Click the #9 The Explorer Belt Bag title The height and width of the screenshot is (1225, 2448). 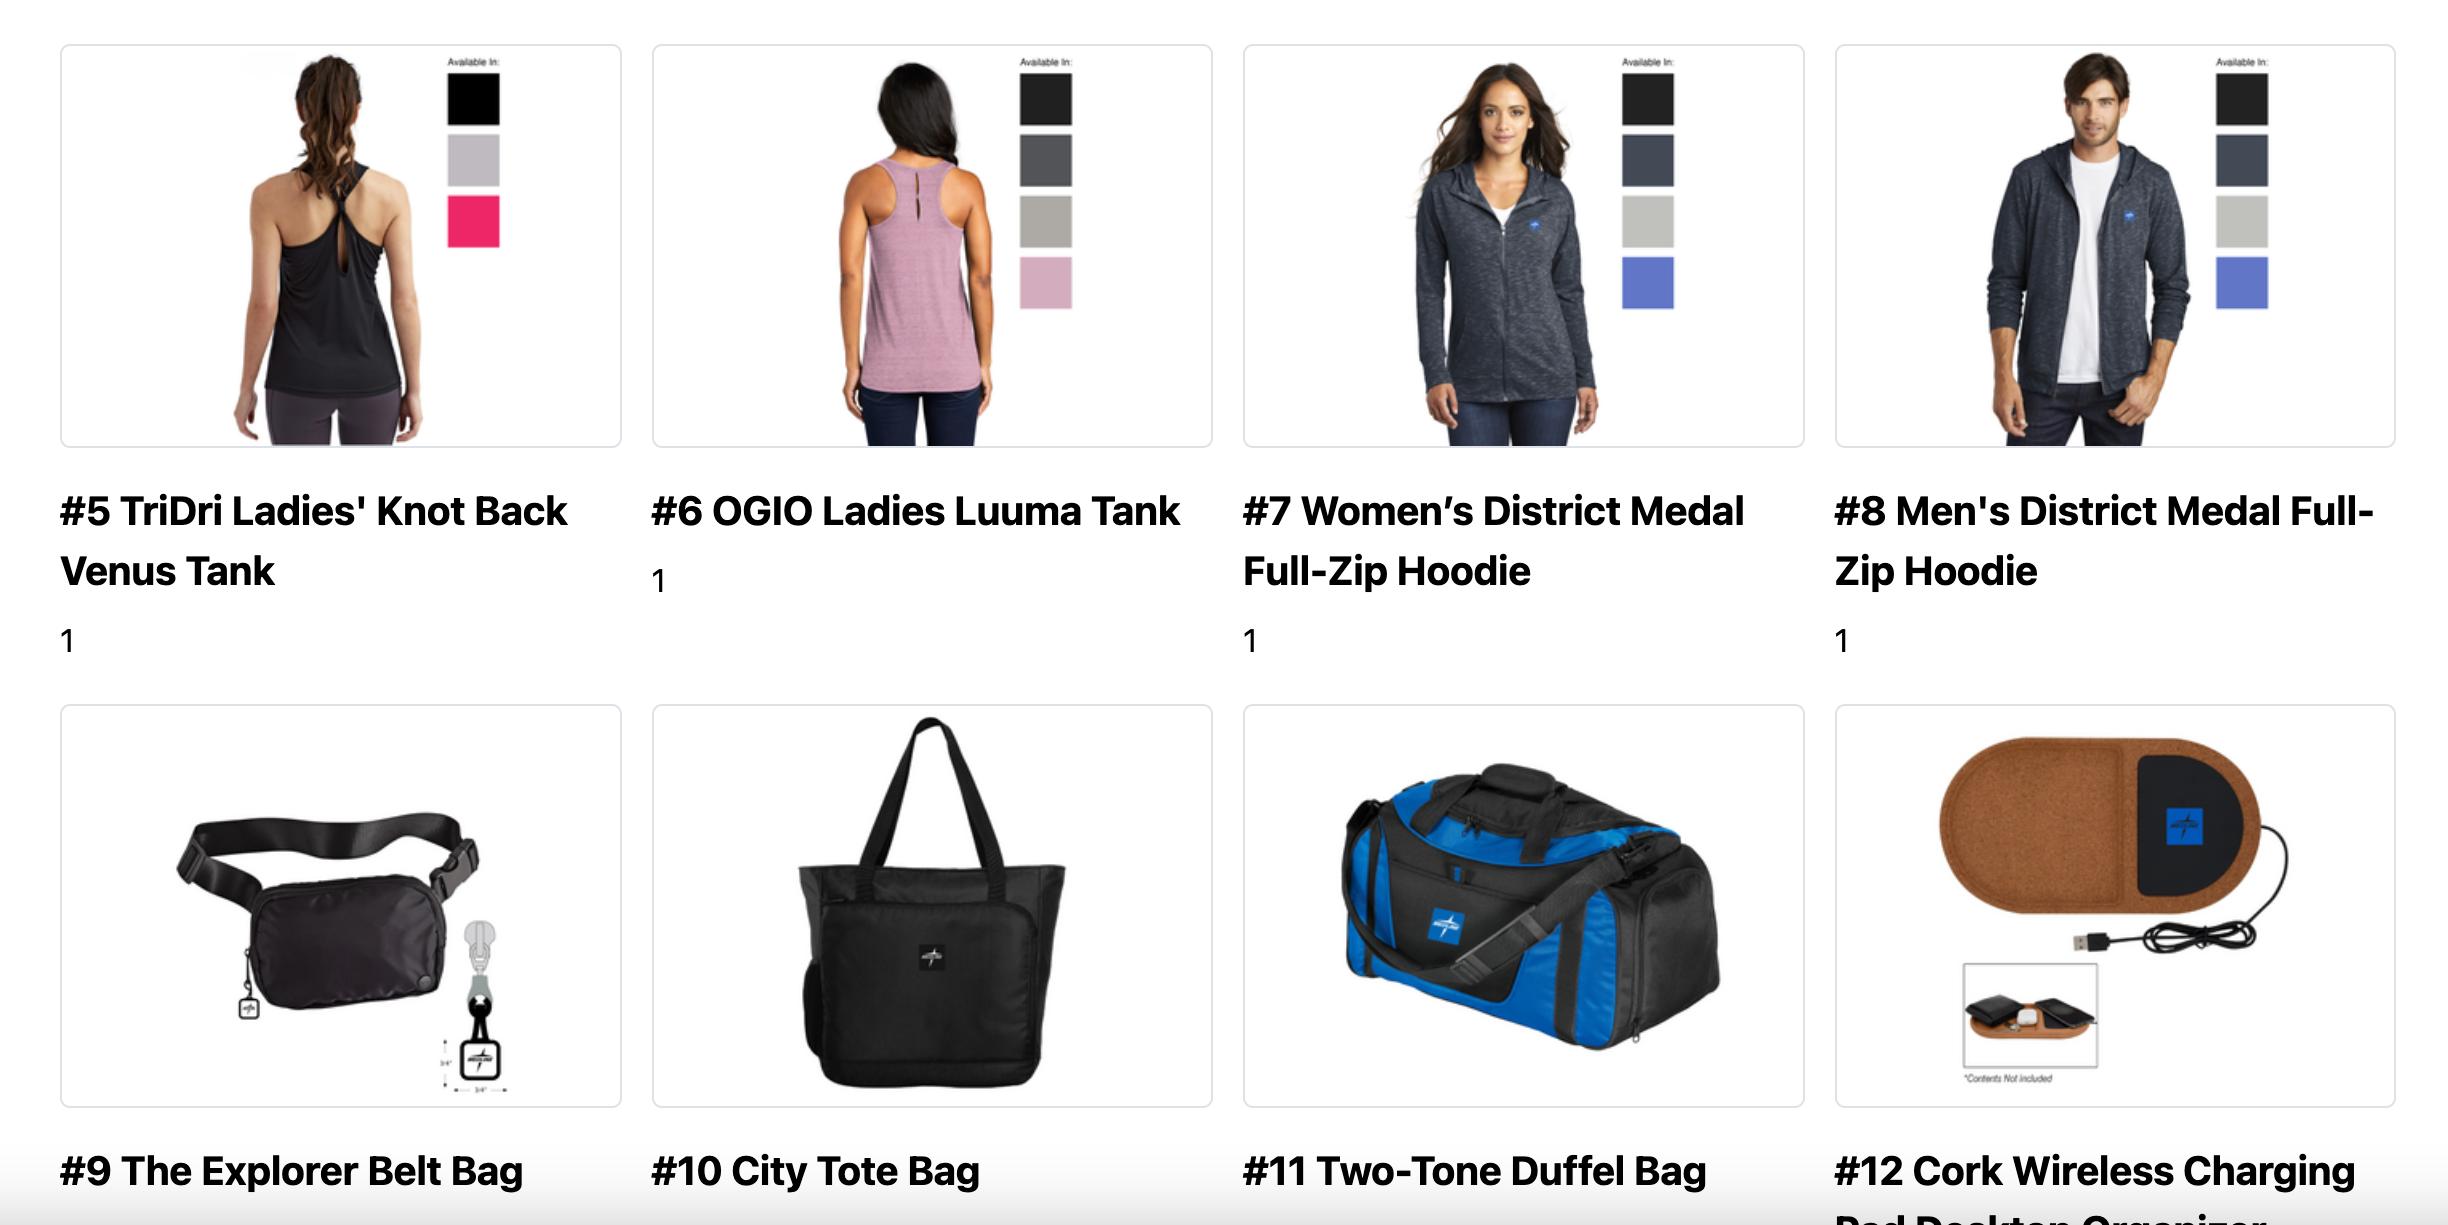pyautogui.click(x=292, y=1171)
